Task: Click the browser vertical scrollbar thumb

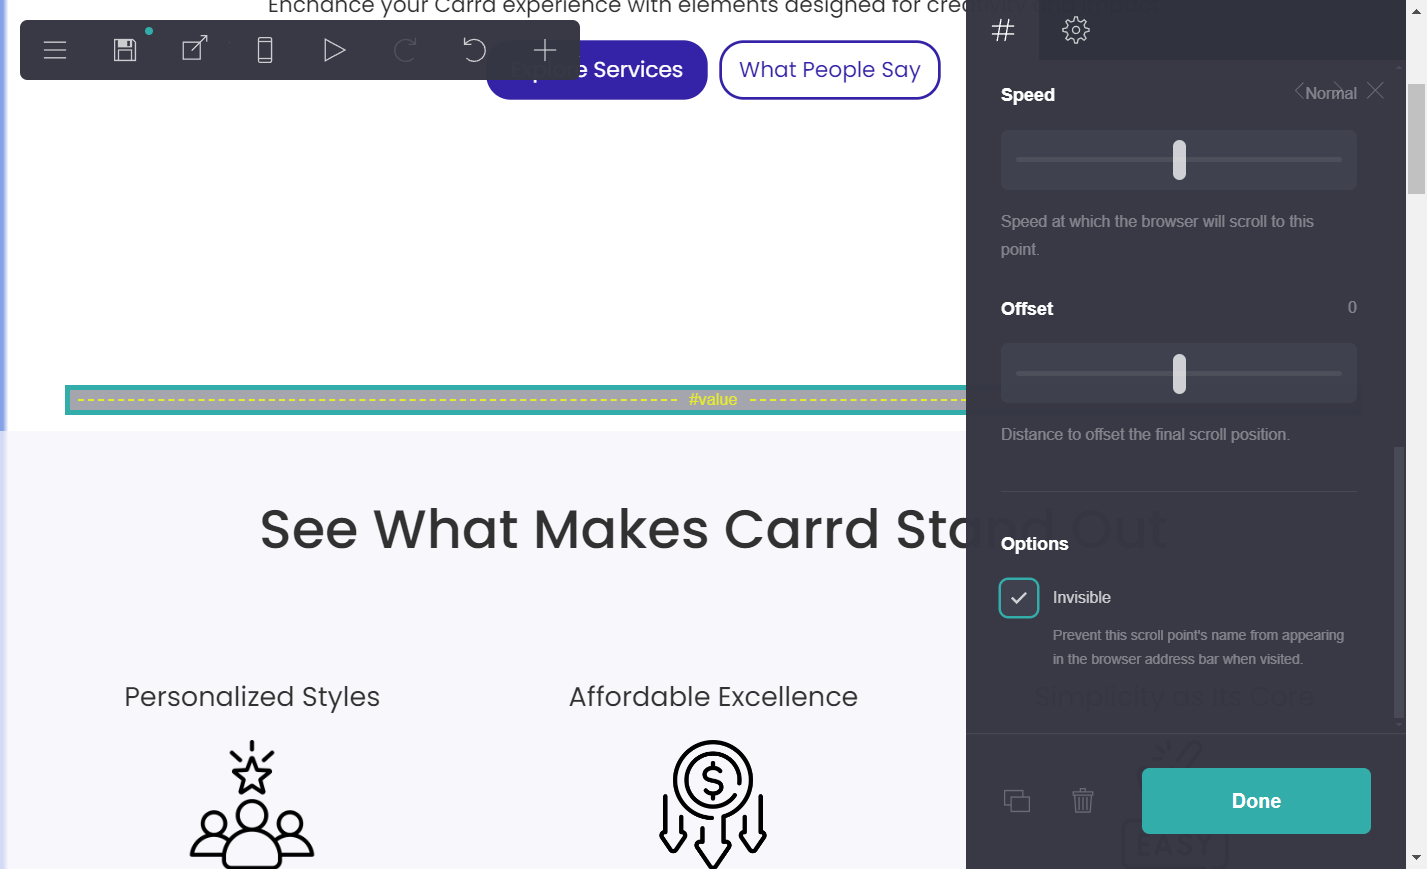Action: point(1416,139)
